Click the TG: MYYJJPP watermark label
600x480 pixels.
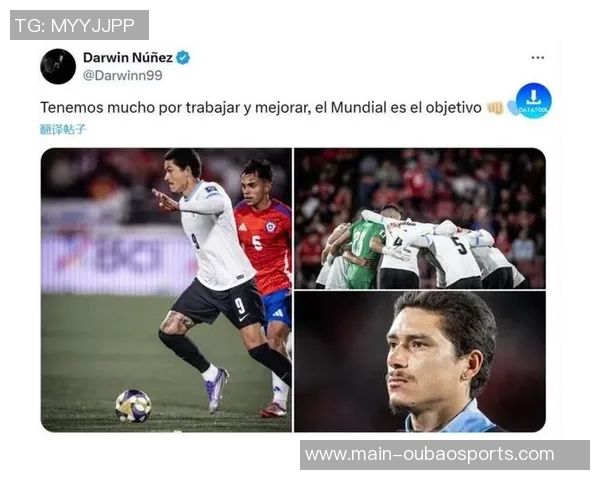[x=79, y=25]
